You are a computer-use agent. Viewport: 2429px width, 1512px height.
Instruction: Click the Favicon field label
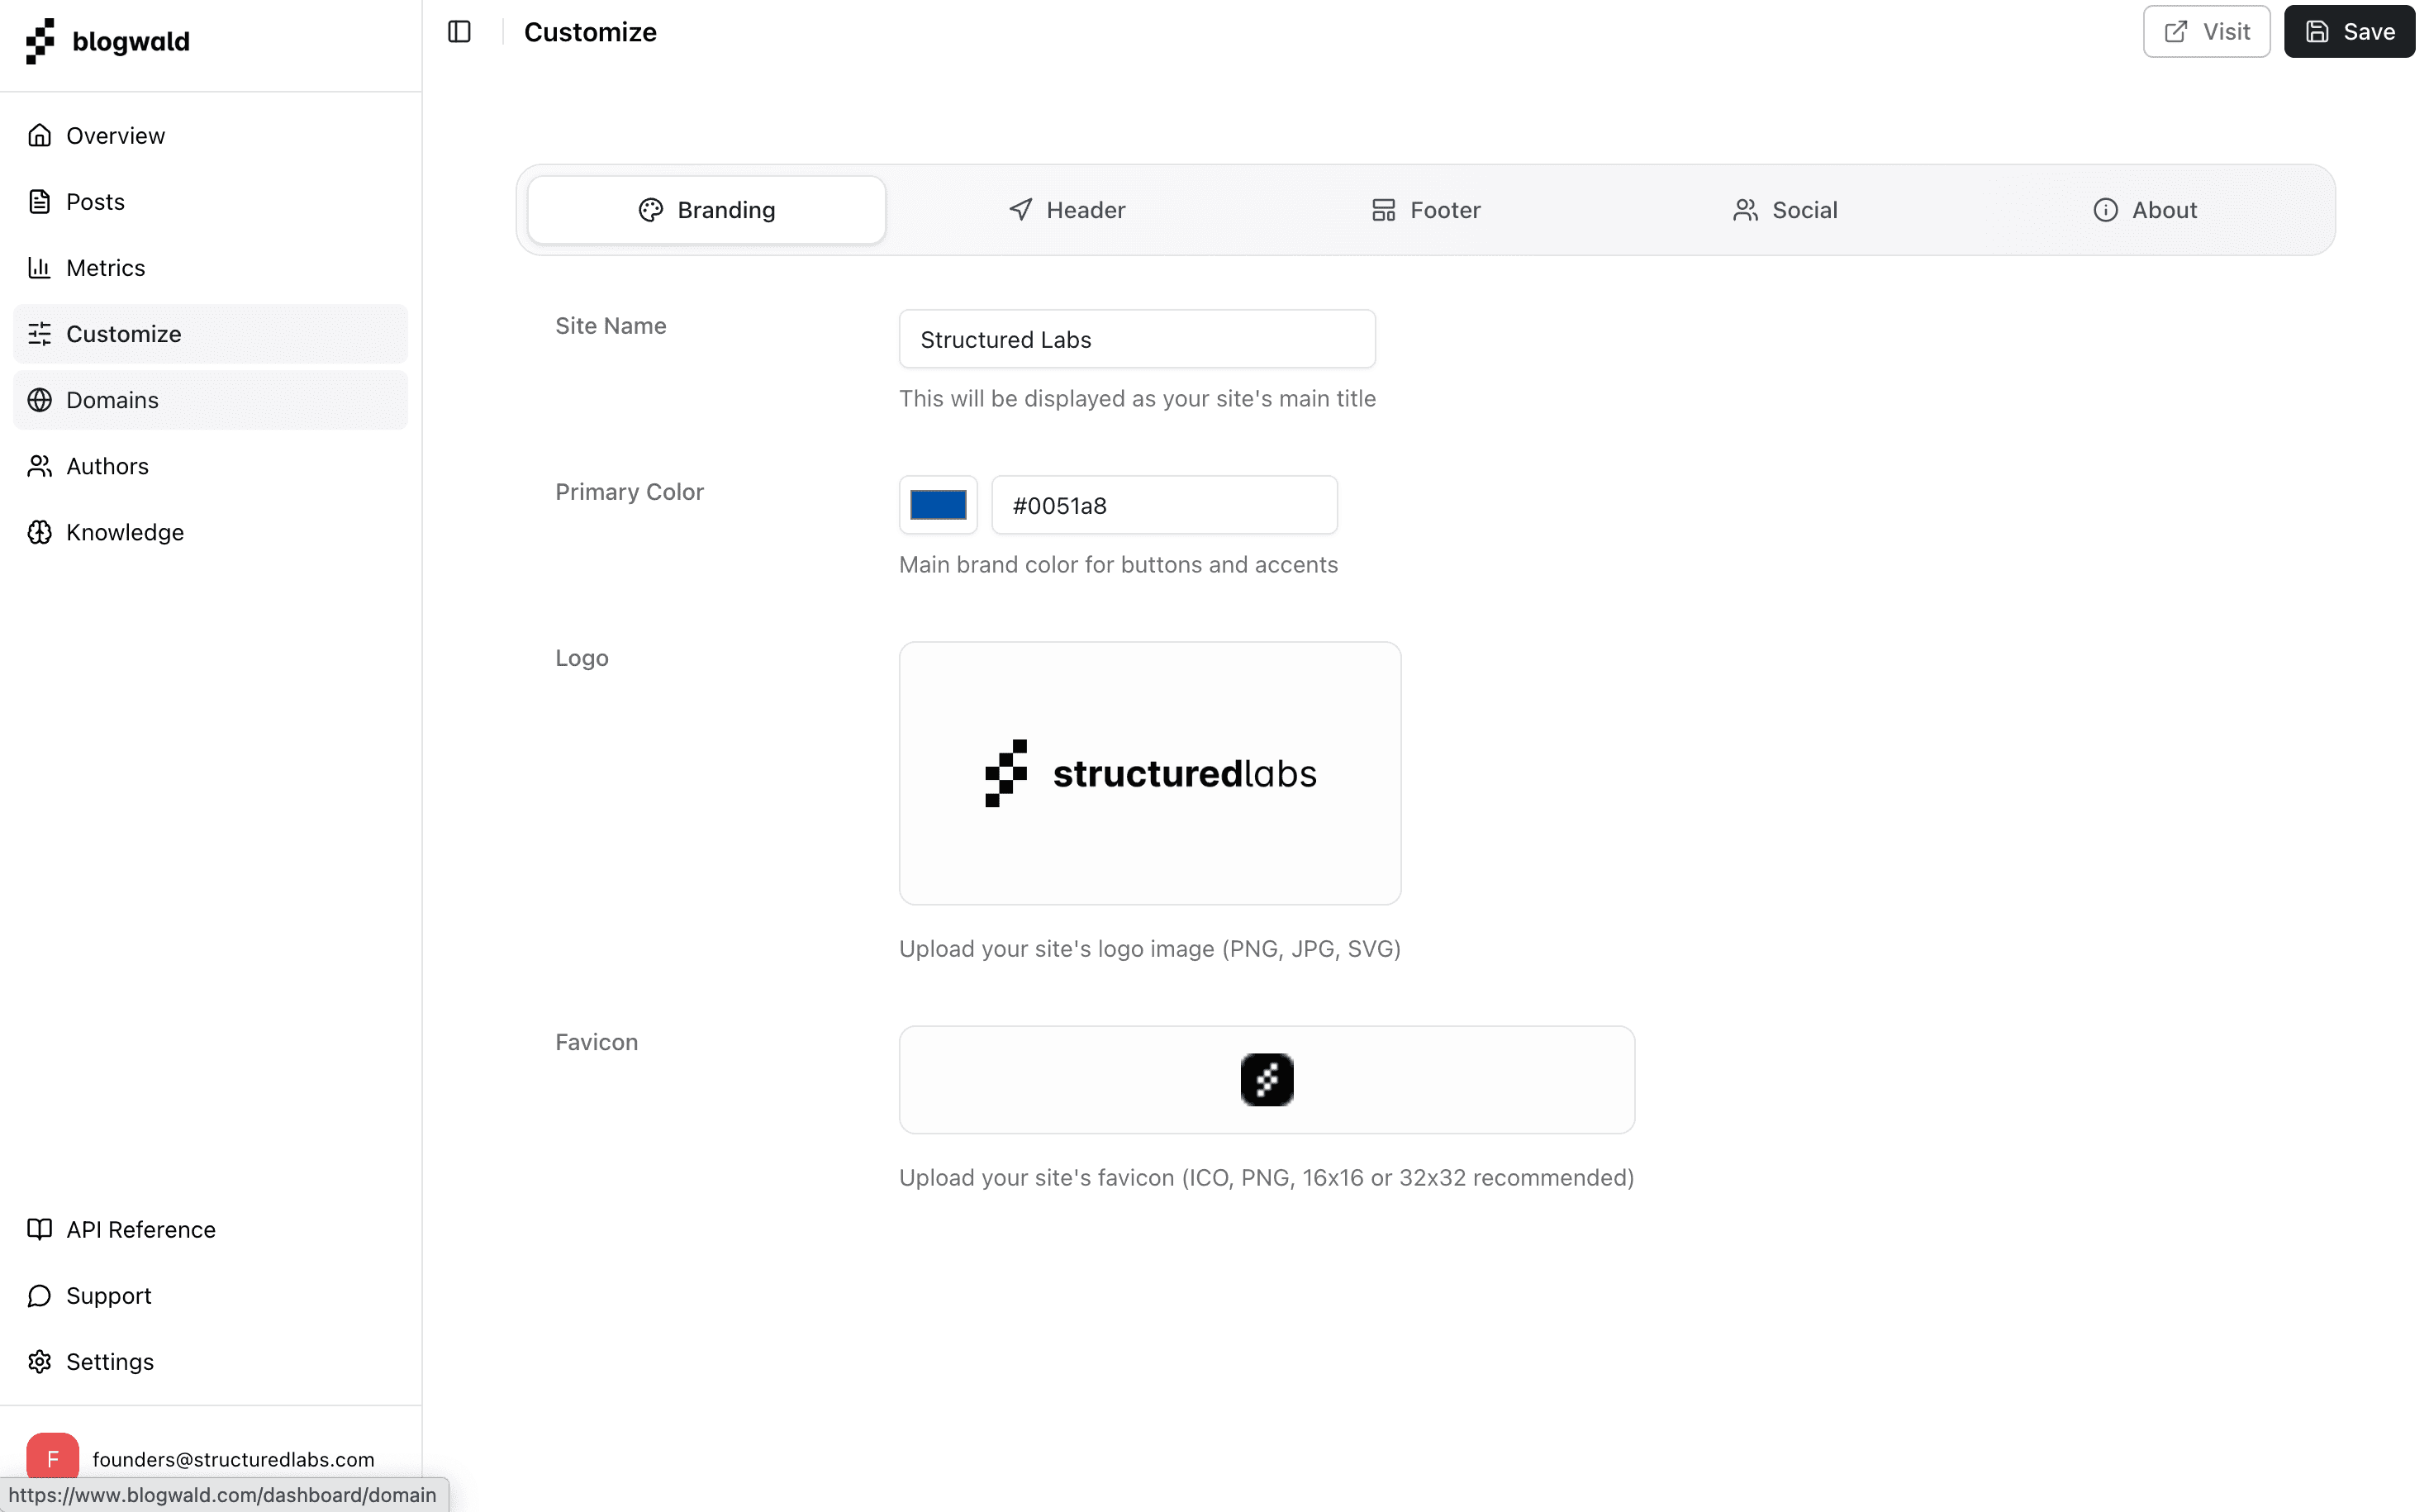(596, 1042)
